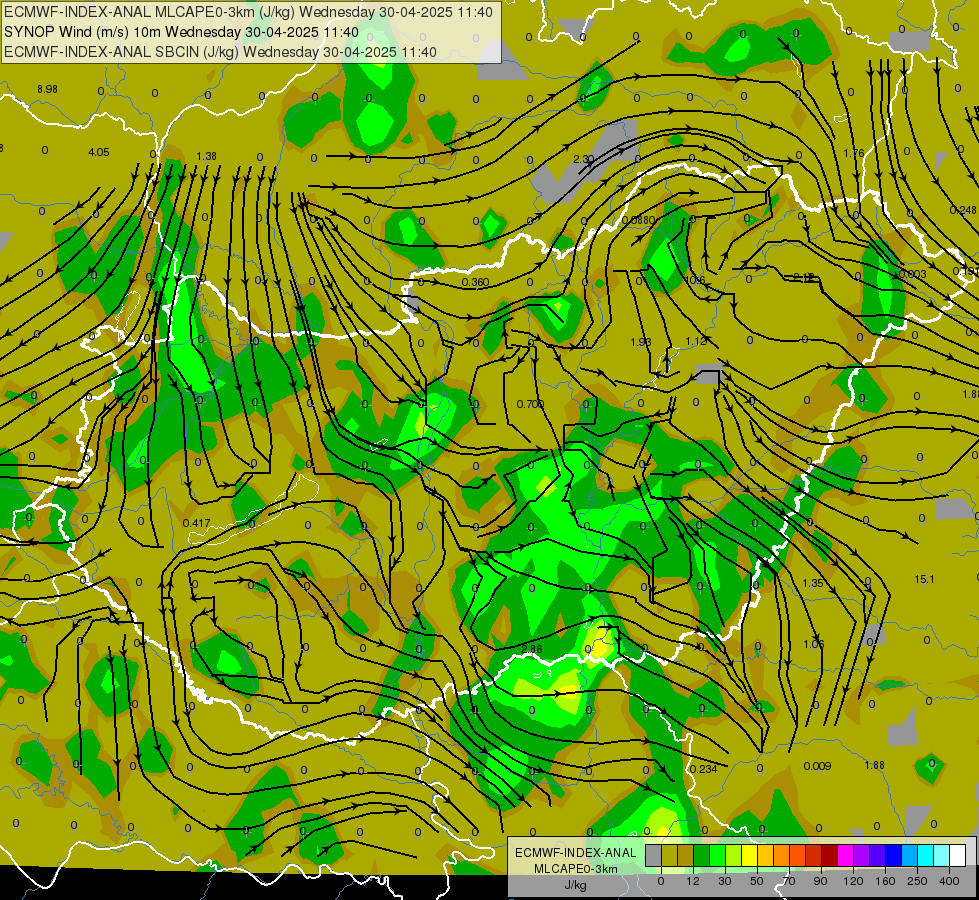Click the legend caption 'MLCAPE0-3km'
Viewport: 979px width, 900px height.
[576, 868]
